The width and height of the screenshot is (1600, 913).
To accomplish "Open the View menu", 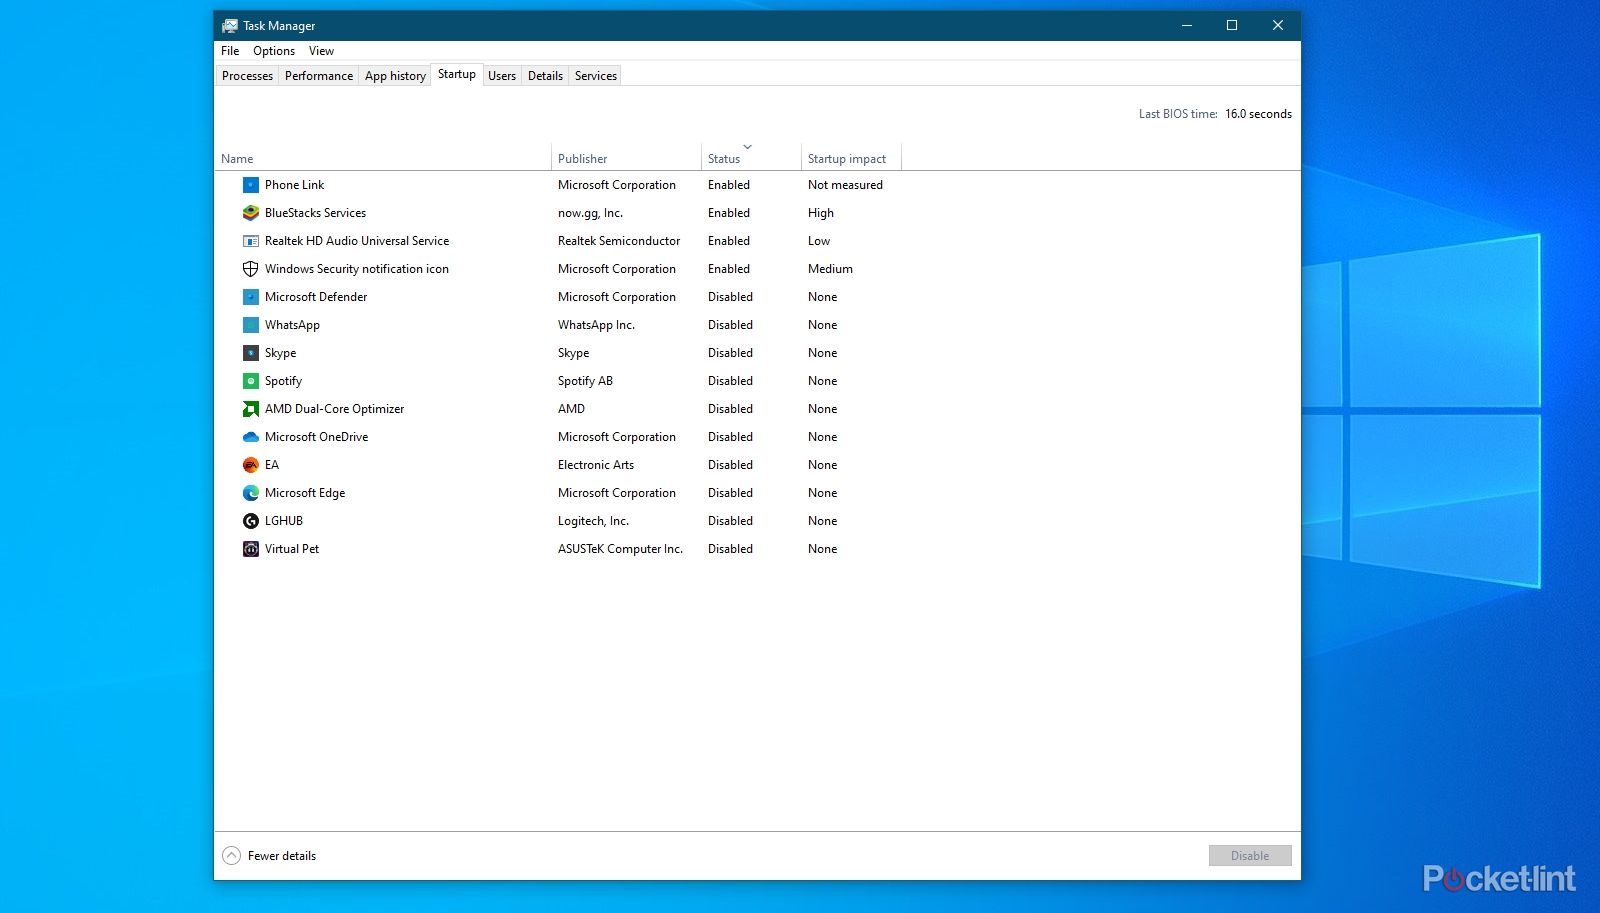I will pyautogui.click(x=321, y=51).
